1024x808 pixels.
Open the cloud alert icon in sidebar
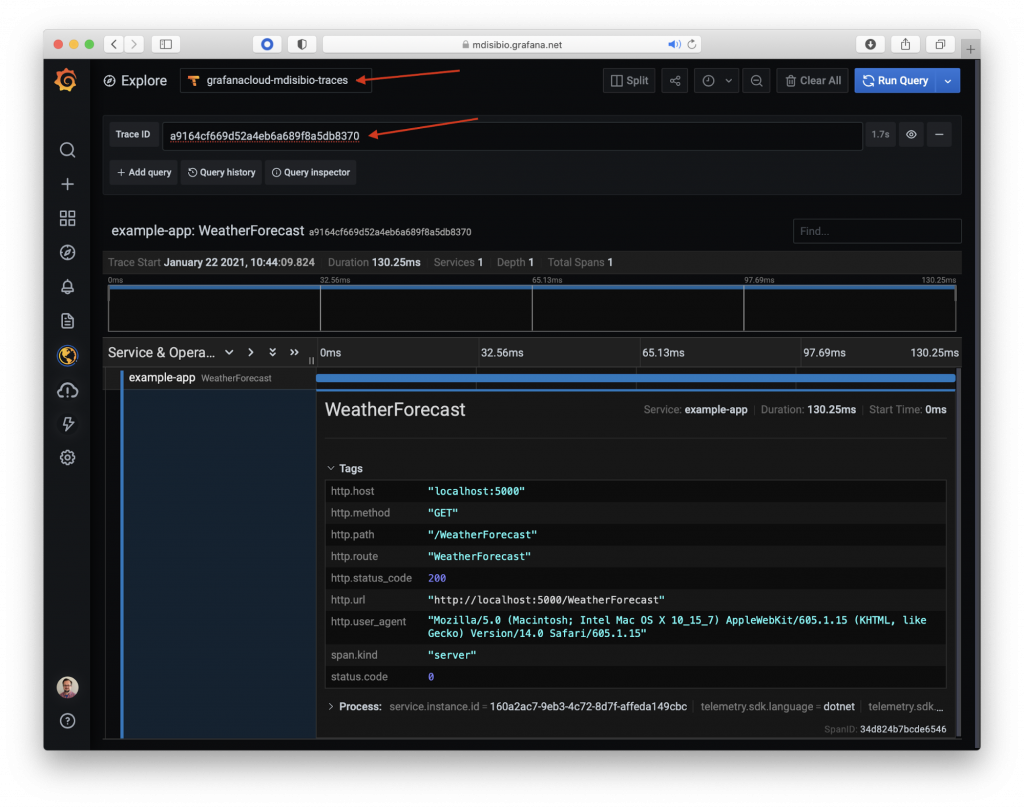coord(67,390)
